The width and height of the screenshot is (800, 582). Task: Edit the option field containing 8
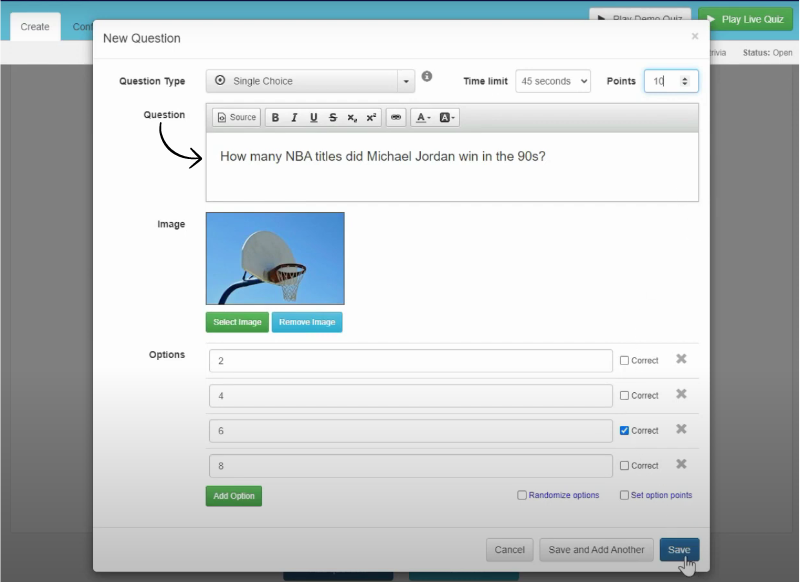click(x=411, y=466)
